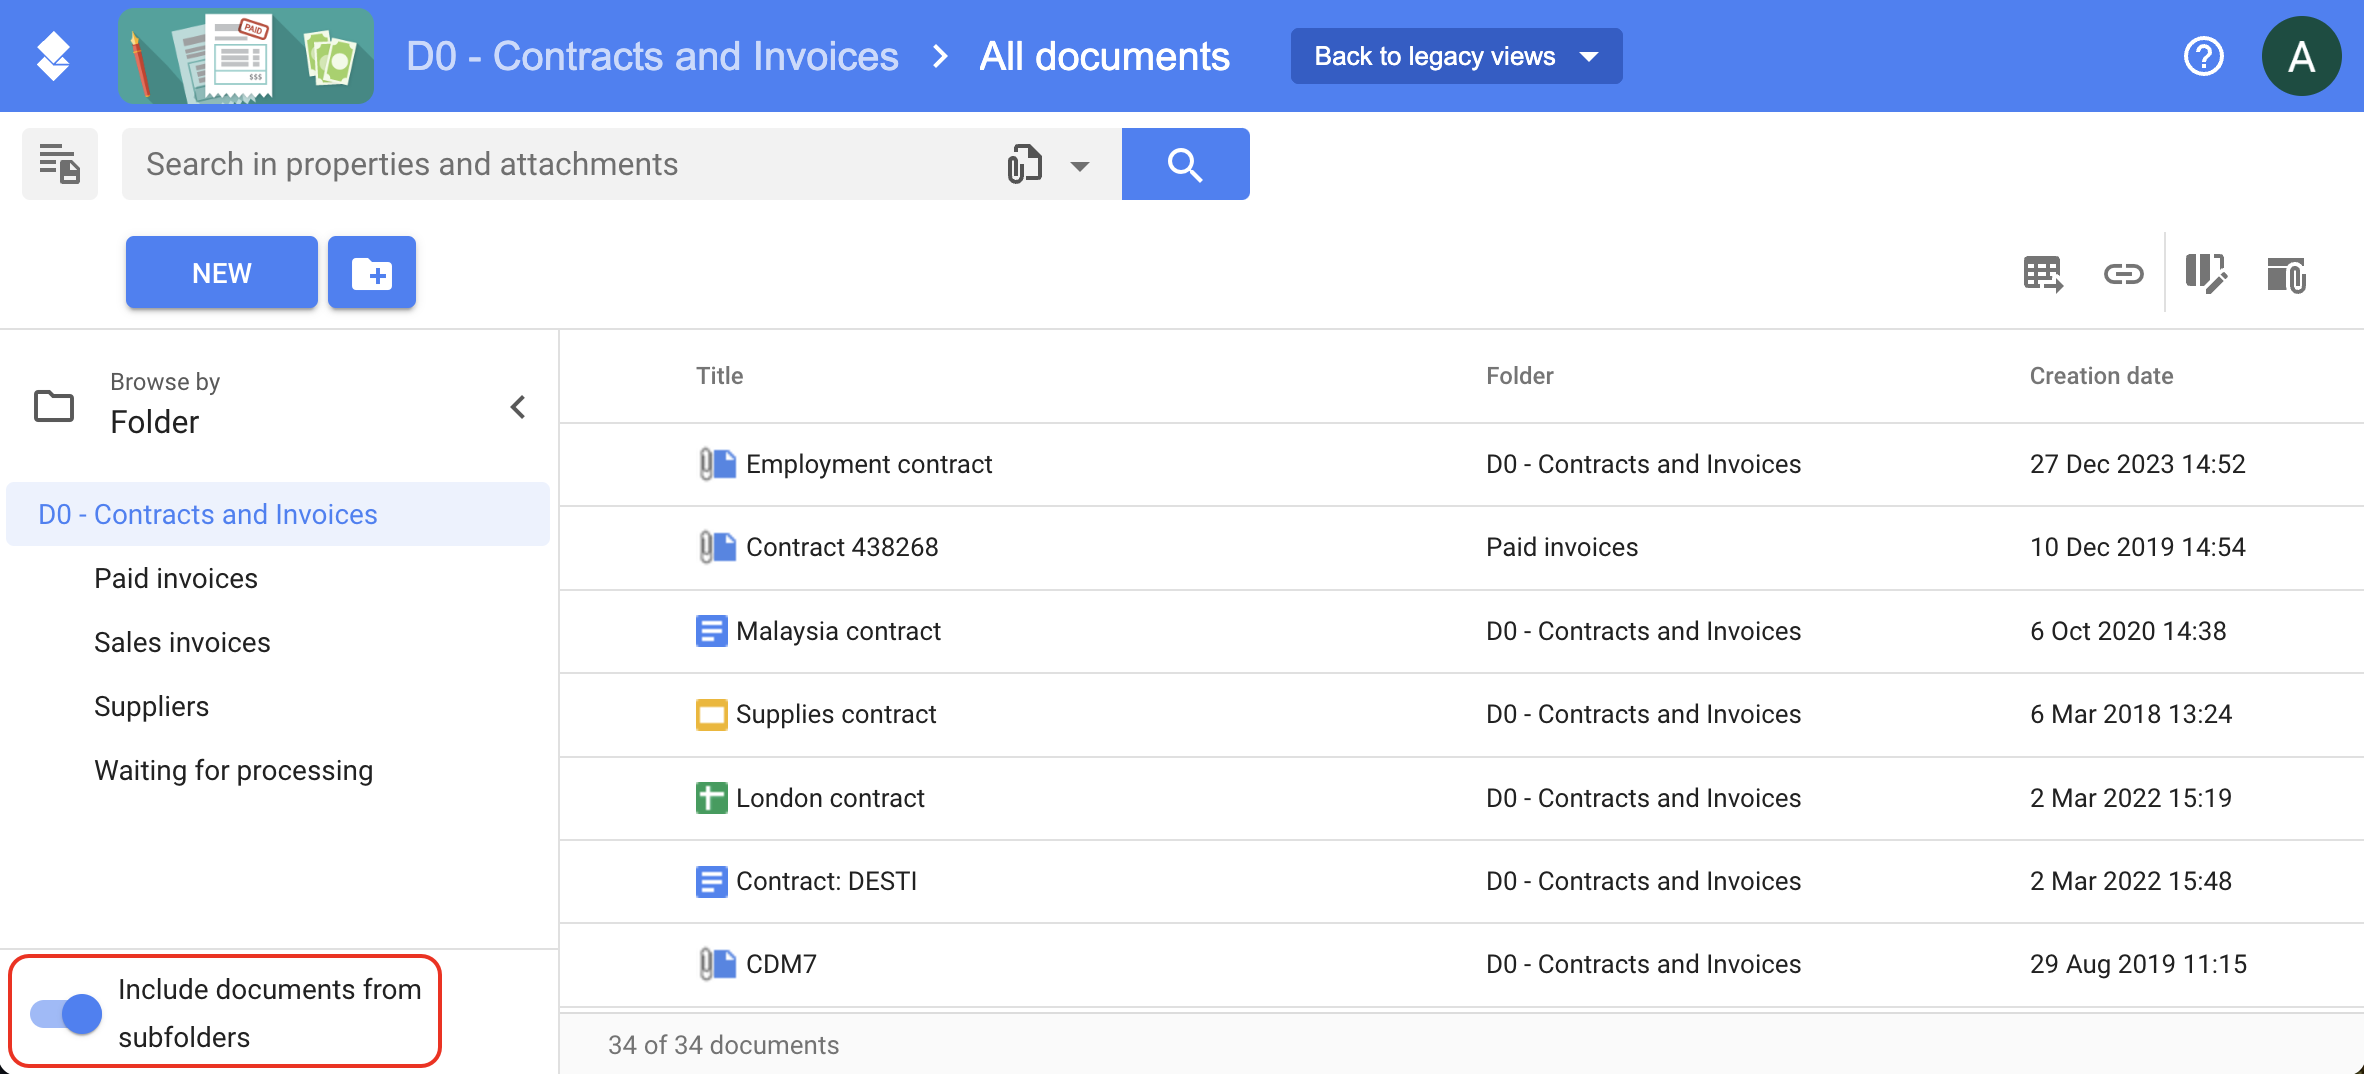Open the Back to legacy views dropdown
Viewport: 2364px width, 1074px height.
(x=1456, y=56)
